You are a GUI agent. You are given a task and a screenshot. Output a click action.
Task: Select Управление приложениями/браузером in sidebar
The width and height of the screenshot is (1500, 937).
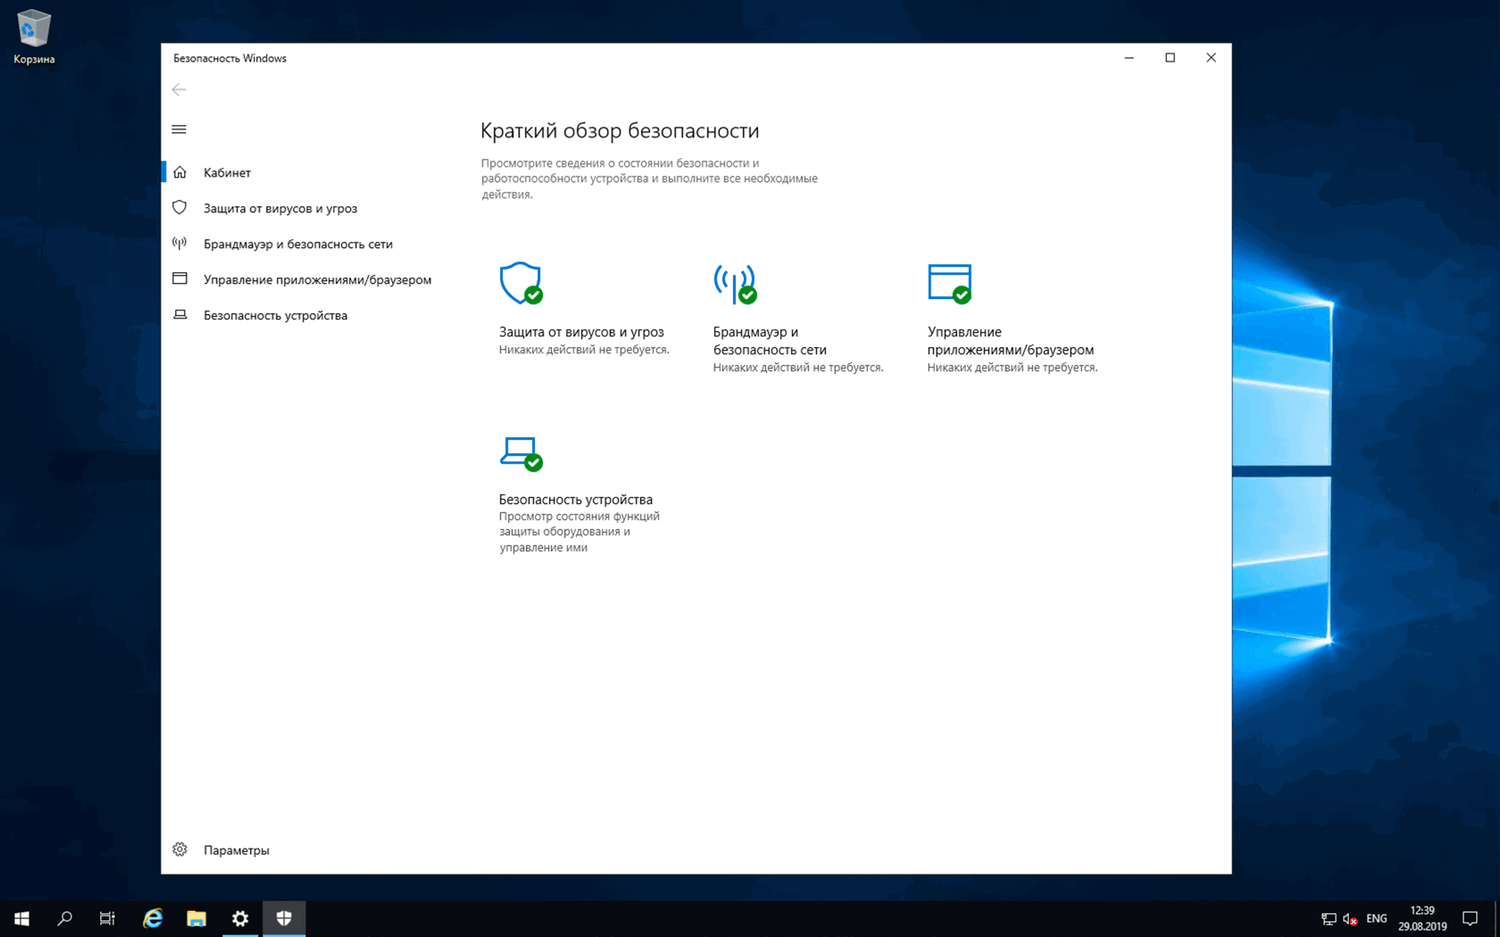point(317,280)
